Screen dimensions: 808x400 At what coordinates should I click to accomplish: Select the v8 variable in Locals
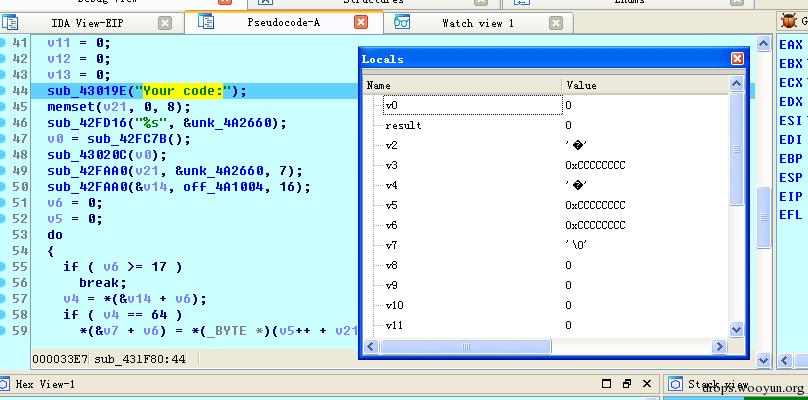point(392,265)
